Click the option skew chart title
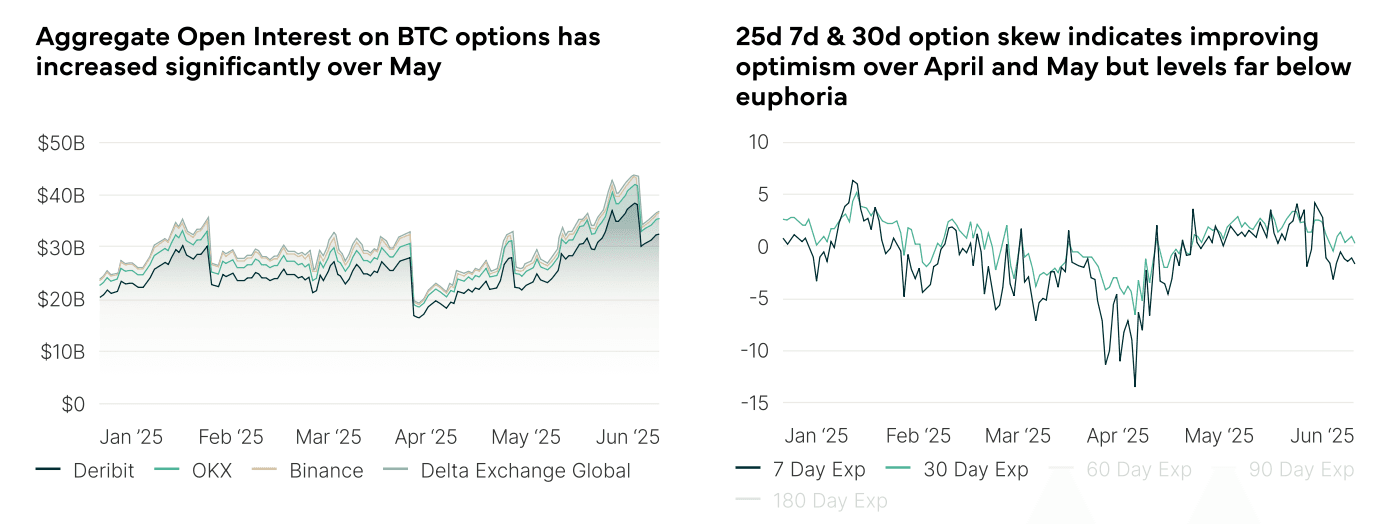Screen dimensions: 1396x524 (x=1043, y=67)
